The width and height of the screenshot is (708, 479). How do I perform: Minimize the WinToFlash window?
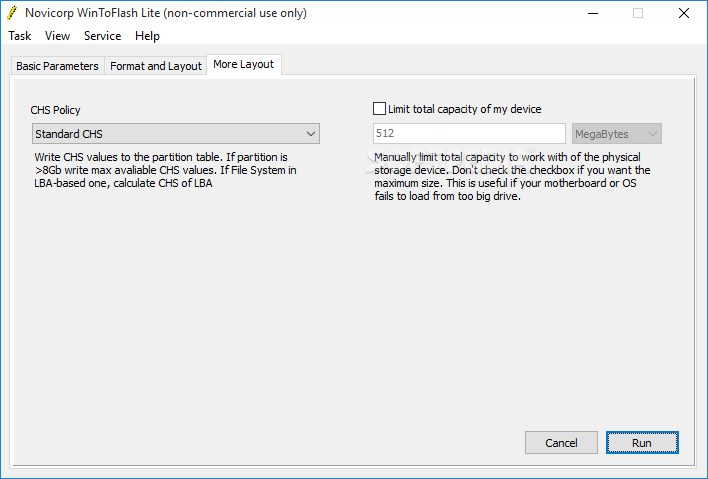[x=593, y=13]
